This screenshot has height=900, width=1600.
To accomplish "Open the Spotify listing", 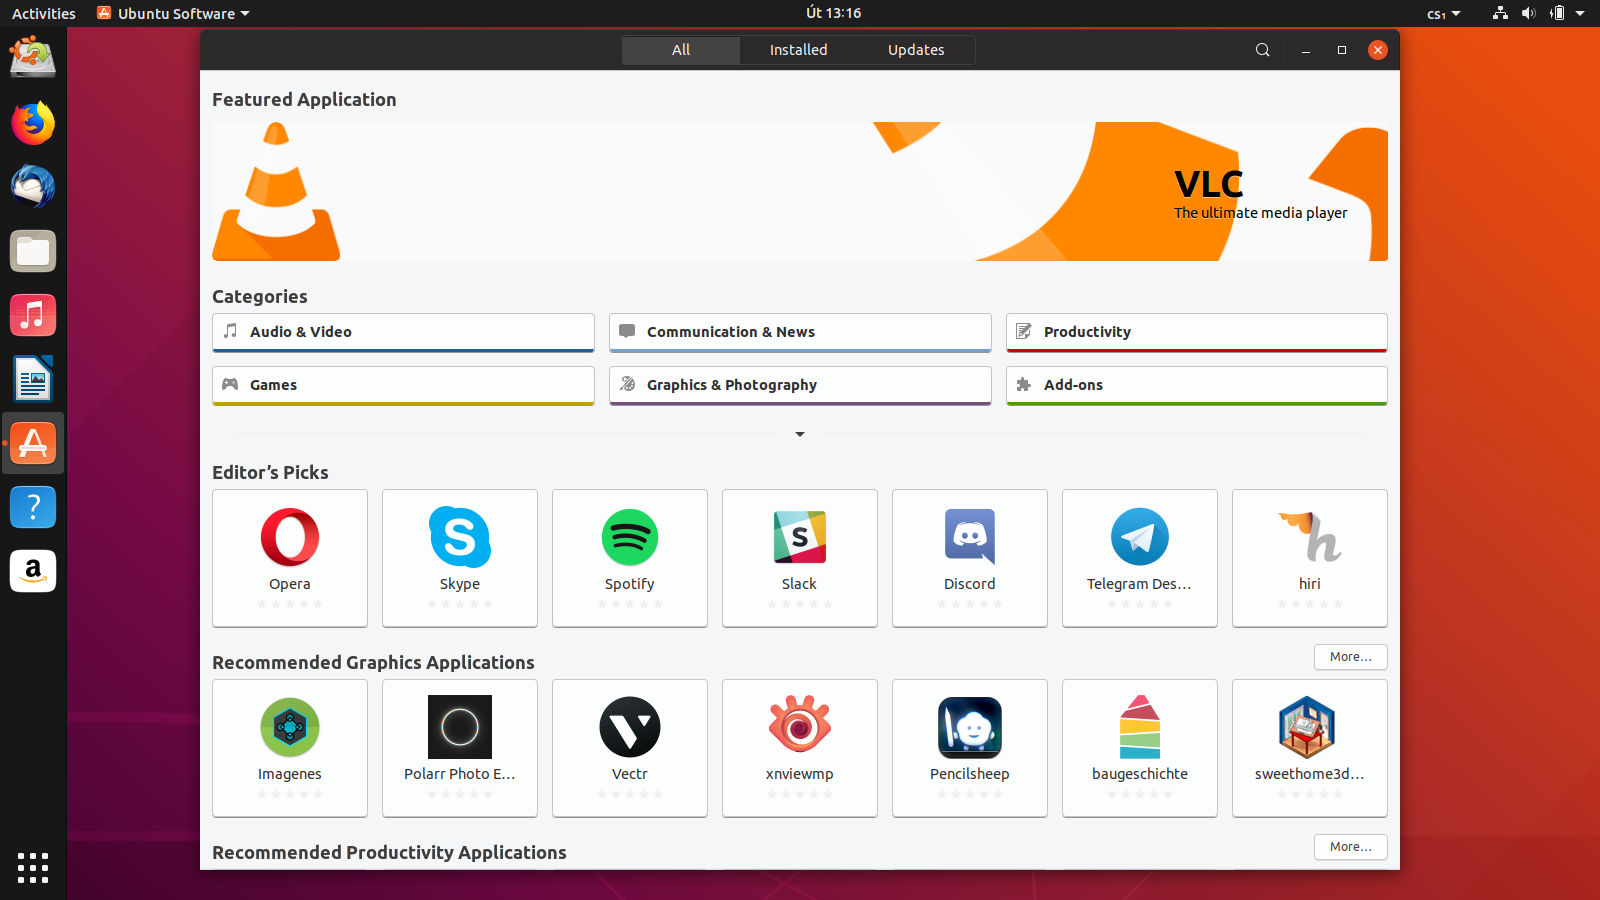I will coord(629,558).
